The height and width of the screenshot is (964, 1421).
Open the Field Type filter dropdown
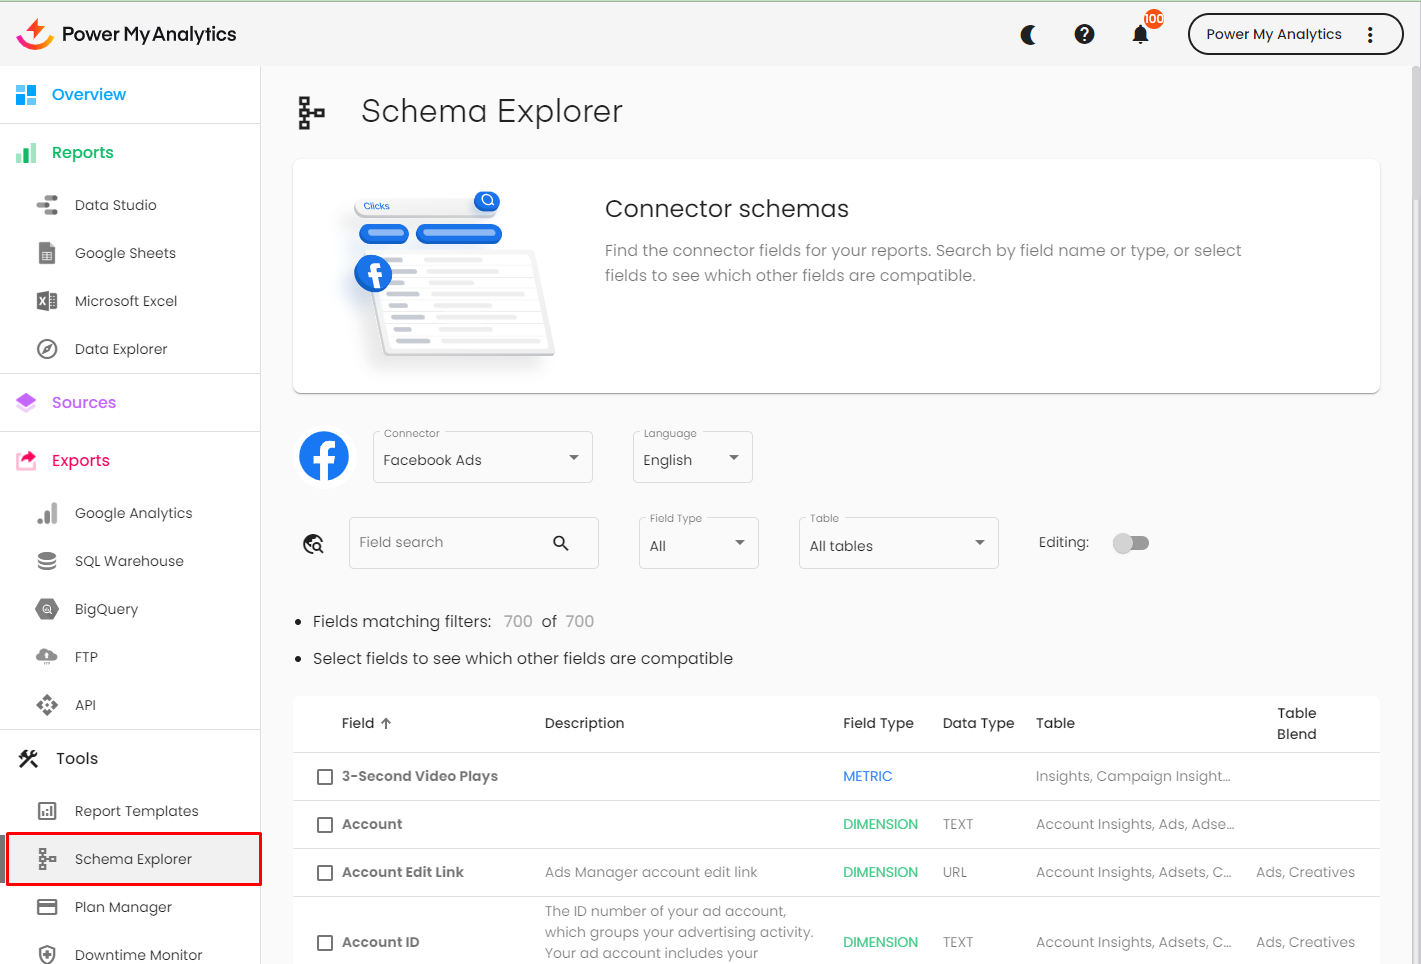tap(698, 544)
